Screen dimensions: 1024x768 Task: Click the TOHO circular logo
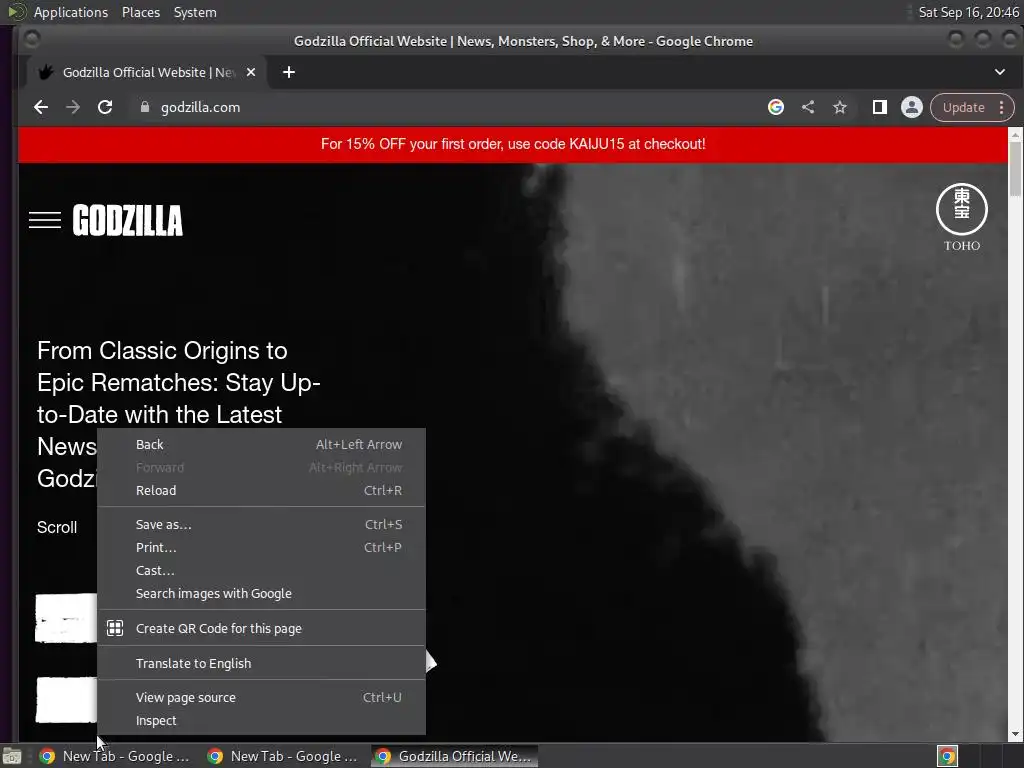tap(962, 217)
